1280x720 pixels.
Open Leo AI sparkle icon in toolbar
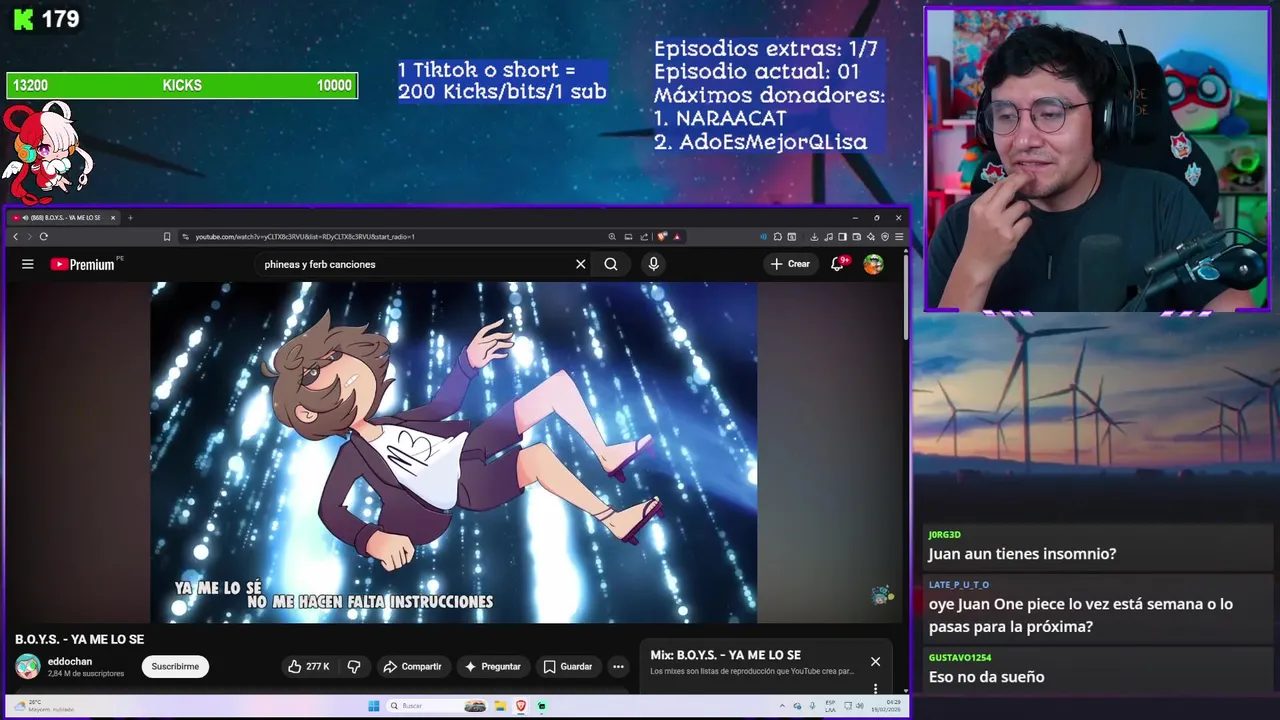click(x=871, y=237)
